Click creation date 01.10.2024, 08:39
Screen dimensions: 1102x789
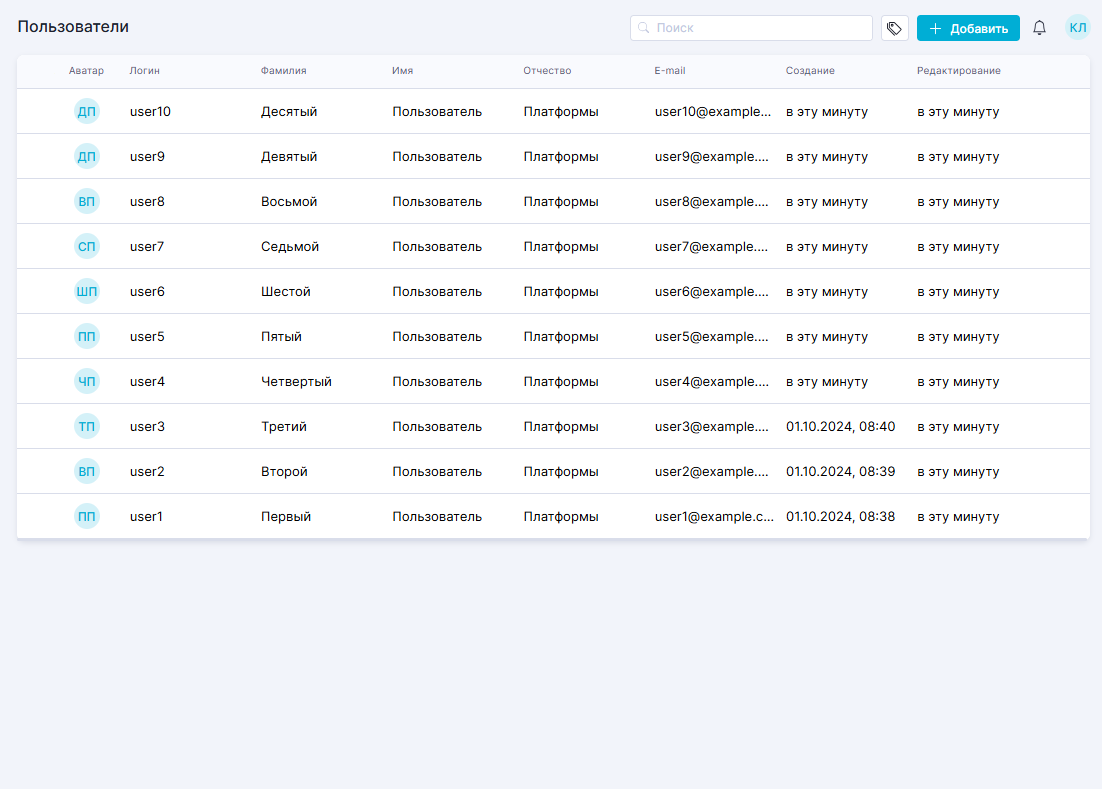click(x=840, y=472)
